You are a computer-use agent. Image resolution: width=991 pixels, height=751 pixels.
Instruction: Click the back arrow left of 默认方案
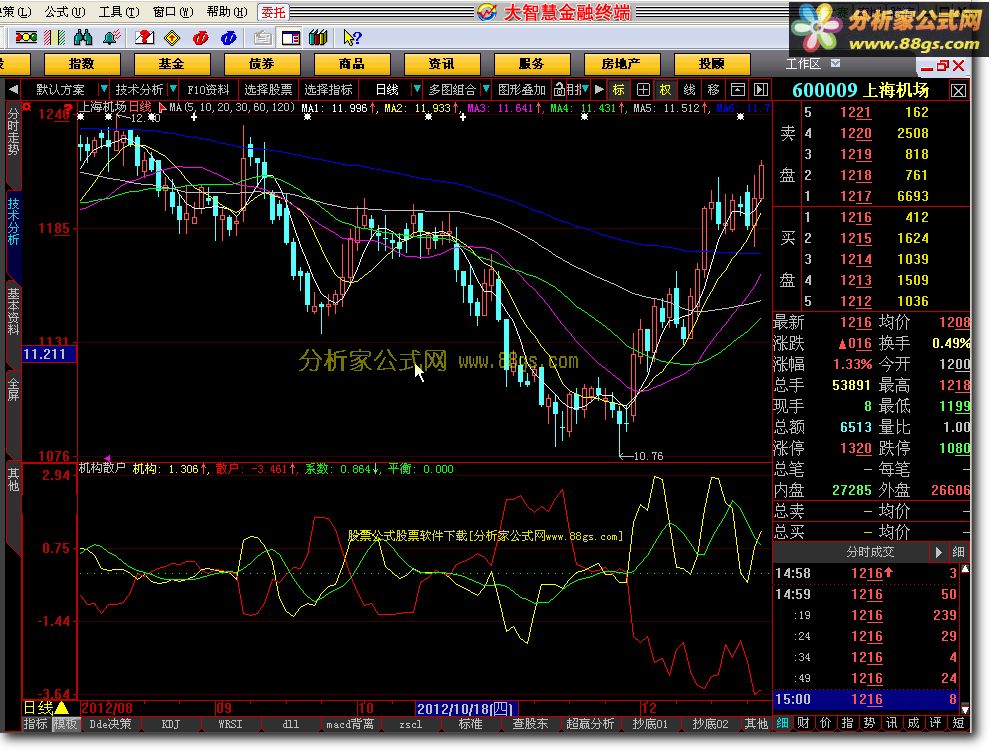tap(13, 90)
